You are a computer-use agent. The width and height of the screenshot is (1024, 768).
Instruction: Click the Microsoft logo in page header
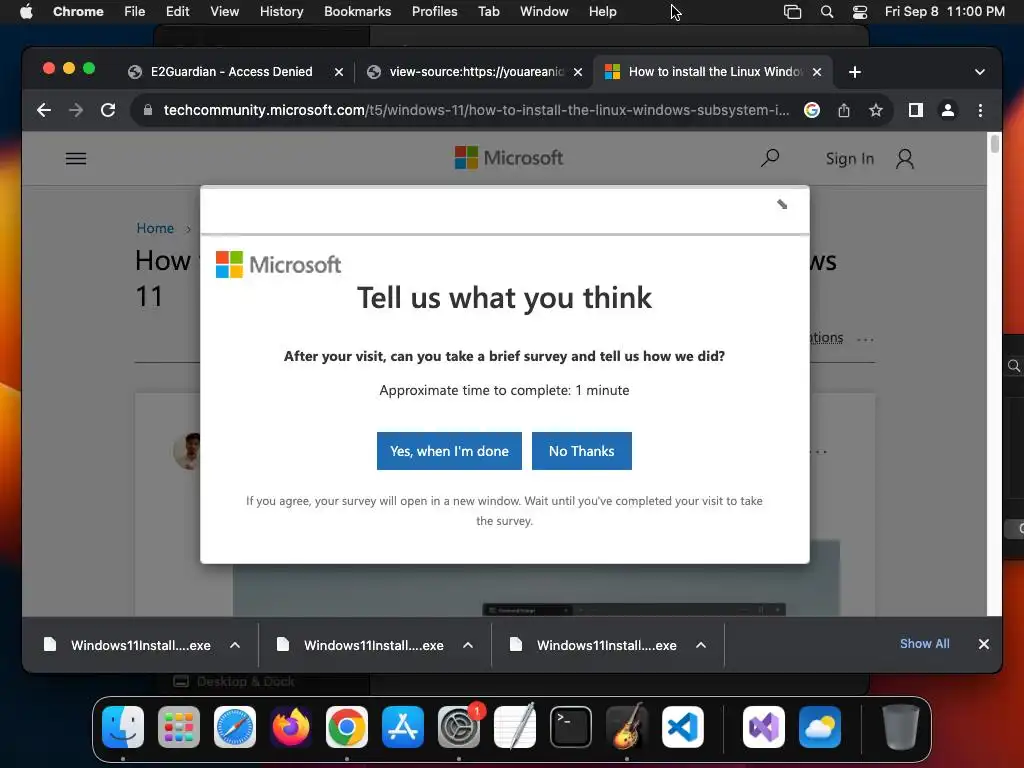pos(509,157)
